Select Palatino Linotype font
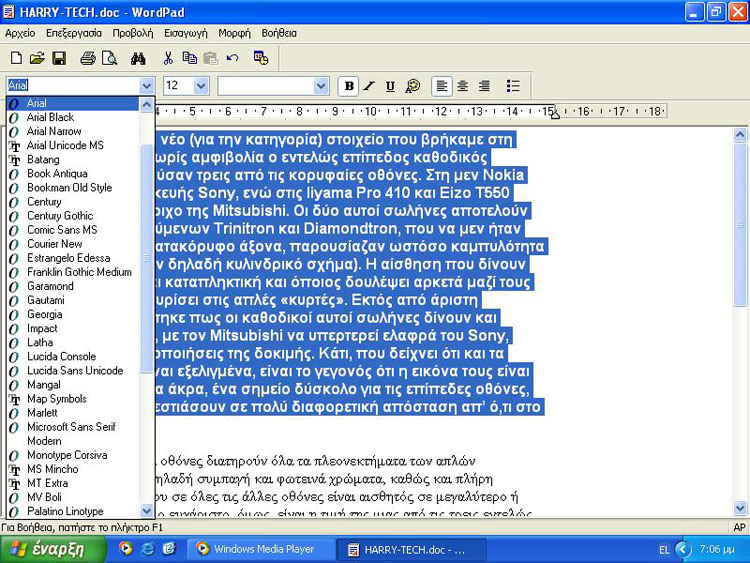The height and width of the screenshot is (563, 750). click(73, 511)
